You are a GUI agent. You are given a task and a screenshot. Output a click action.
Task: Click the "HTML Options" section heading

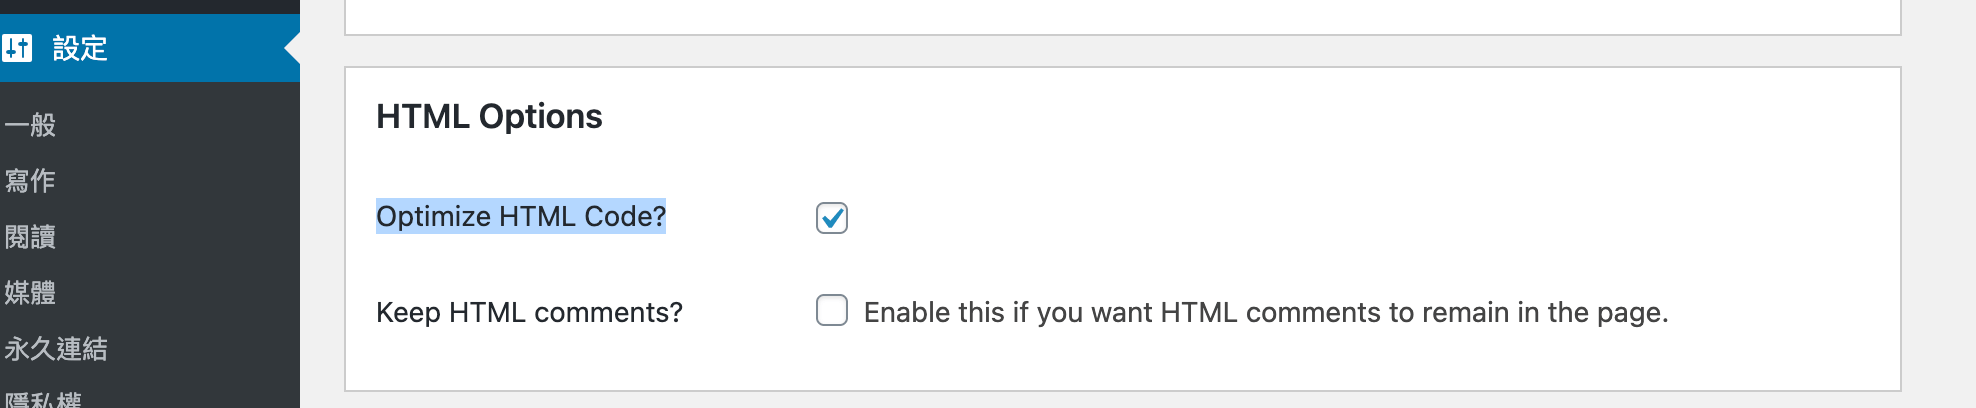[x=489, y=117]
